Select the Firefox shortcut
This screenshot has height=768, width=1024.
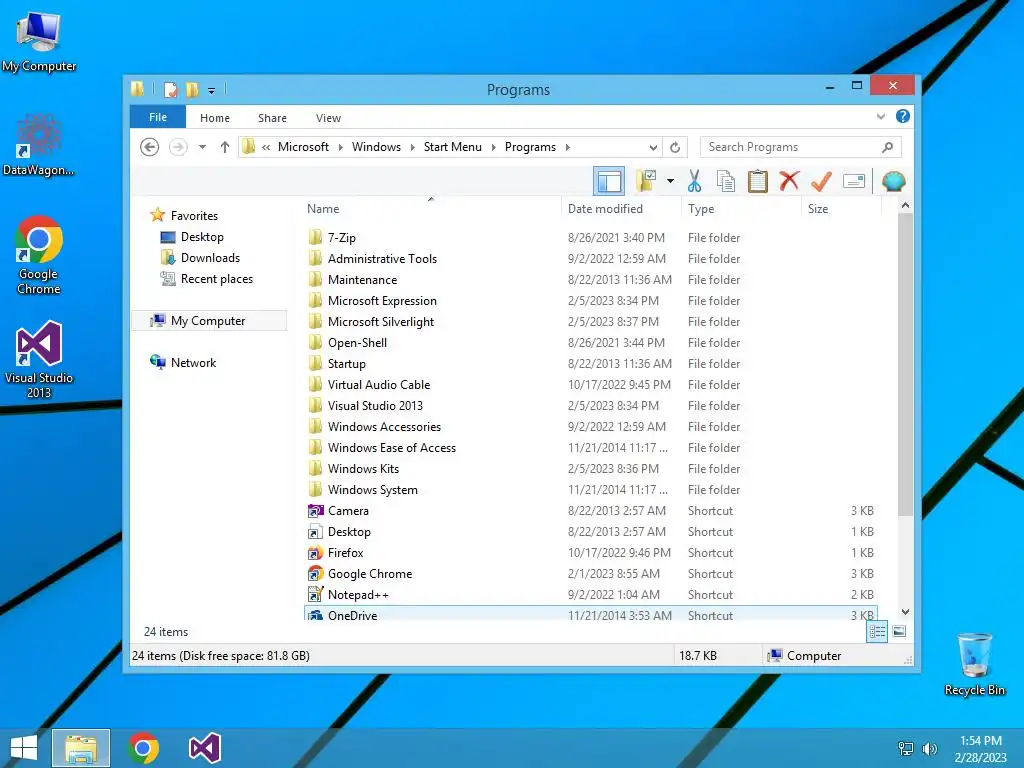coord(592,552)
